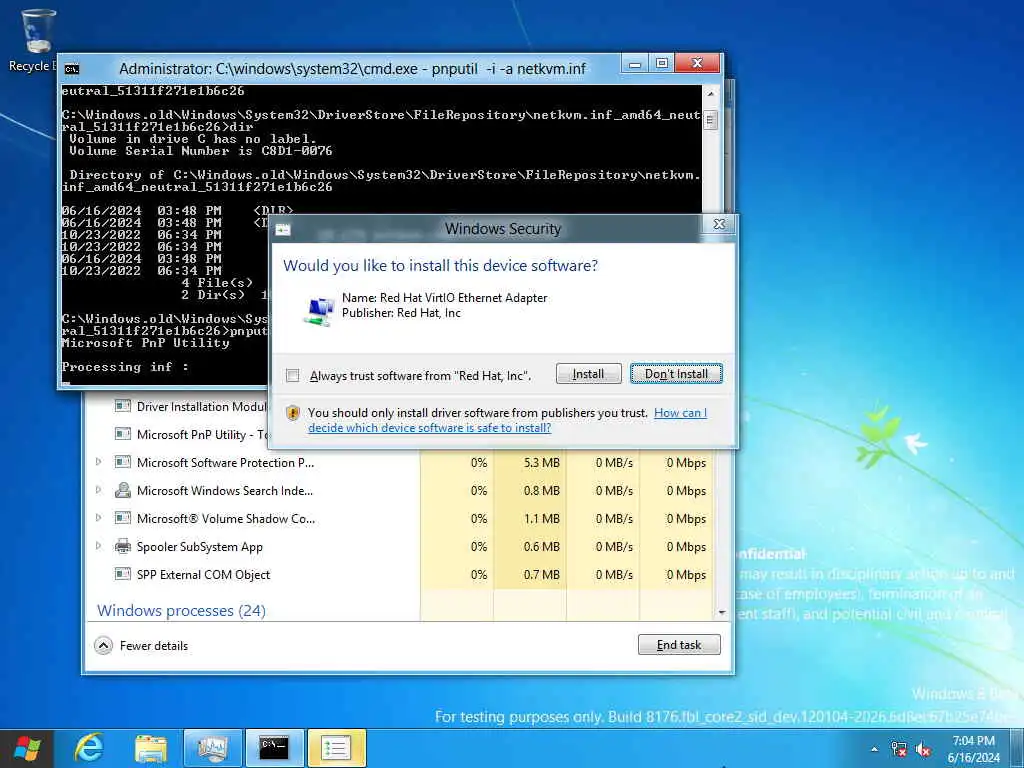
Task: Click the Microsoft PnP Utility icon
Action: 123,434
